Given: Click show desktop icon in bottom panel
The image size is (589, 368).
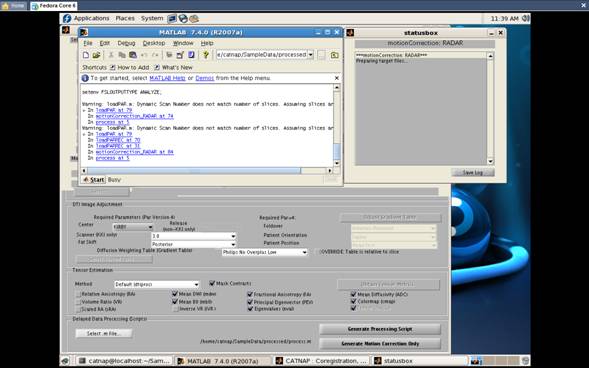Looking at the screenshot, I should pyautogui.click(x=65, y=361).
